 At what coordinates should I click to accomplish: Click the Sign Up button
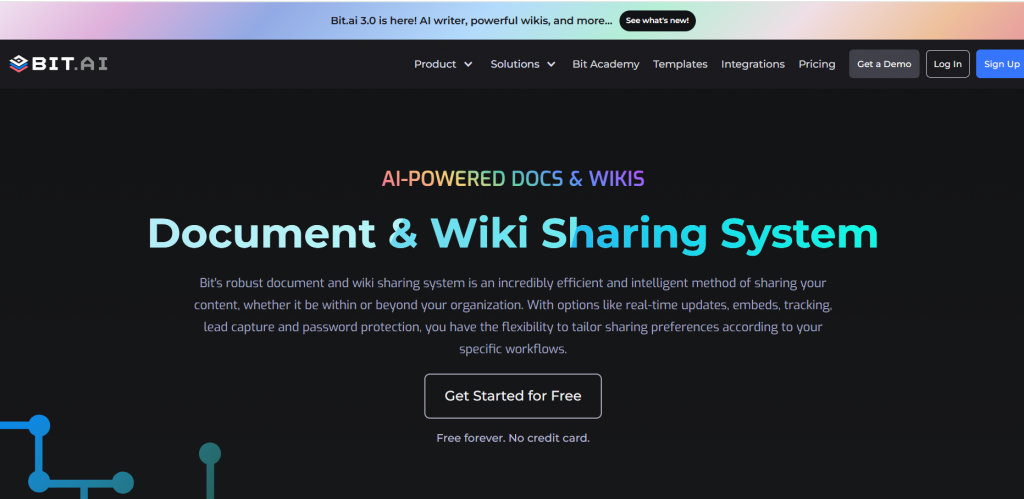pyautogui.click(x=1000, y=64)
